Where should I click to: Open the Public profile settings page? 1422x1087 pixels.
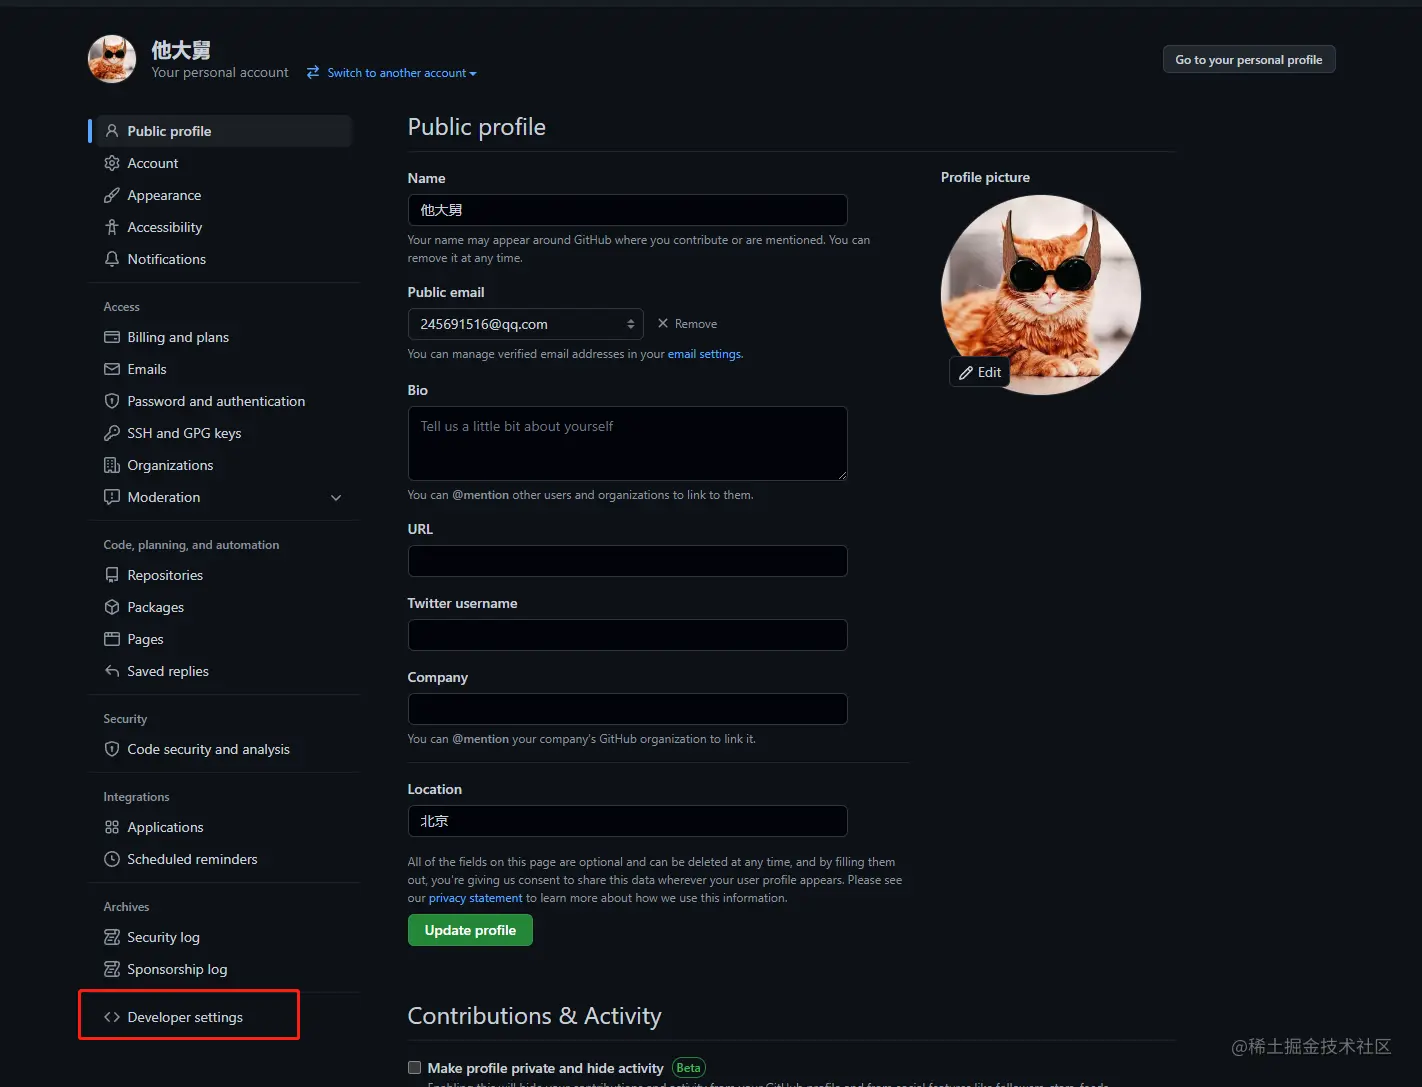[225, 131]
